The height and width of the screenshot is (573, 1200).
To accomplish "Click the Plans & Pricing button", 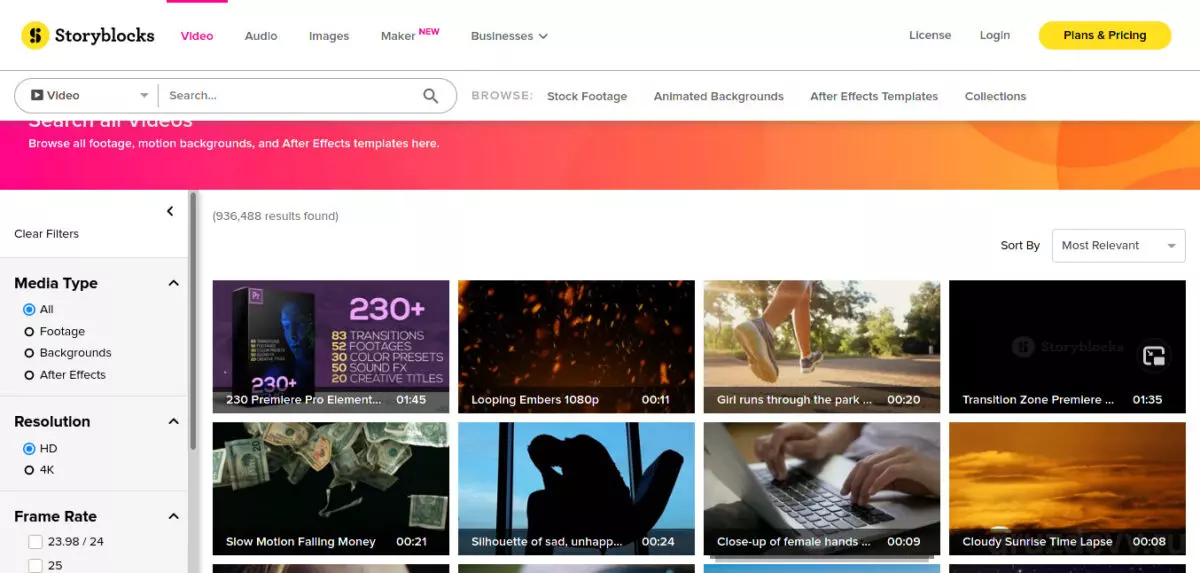I will 1104,35.
